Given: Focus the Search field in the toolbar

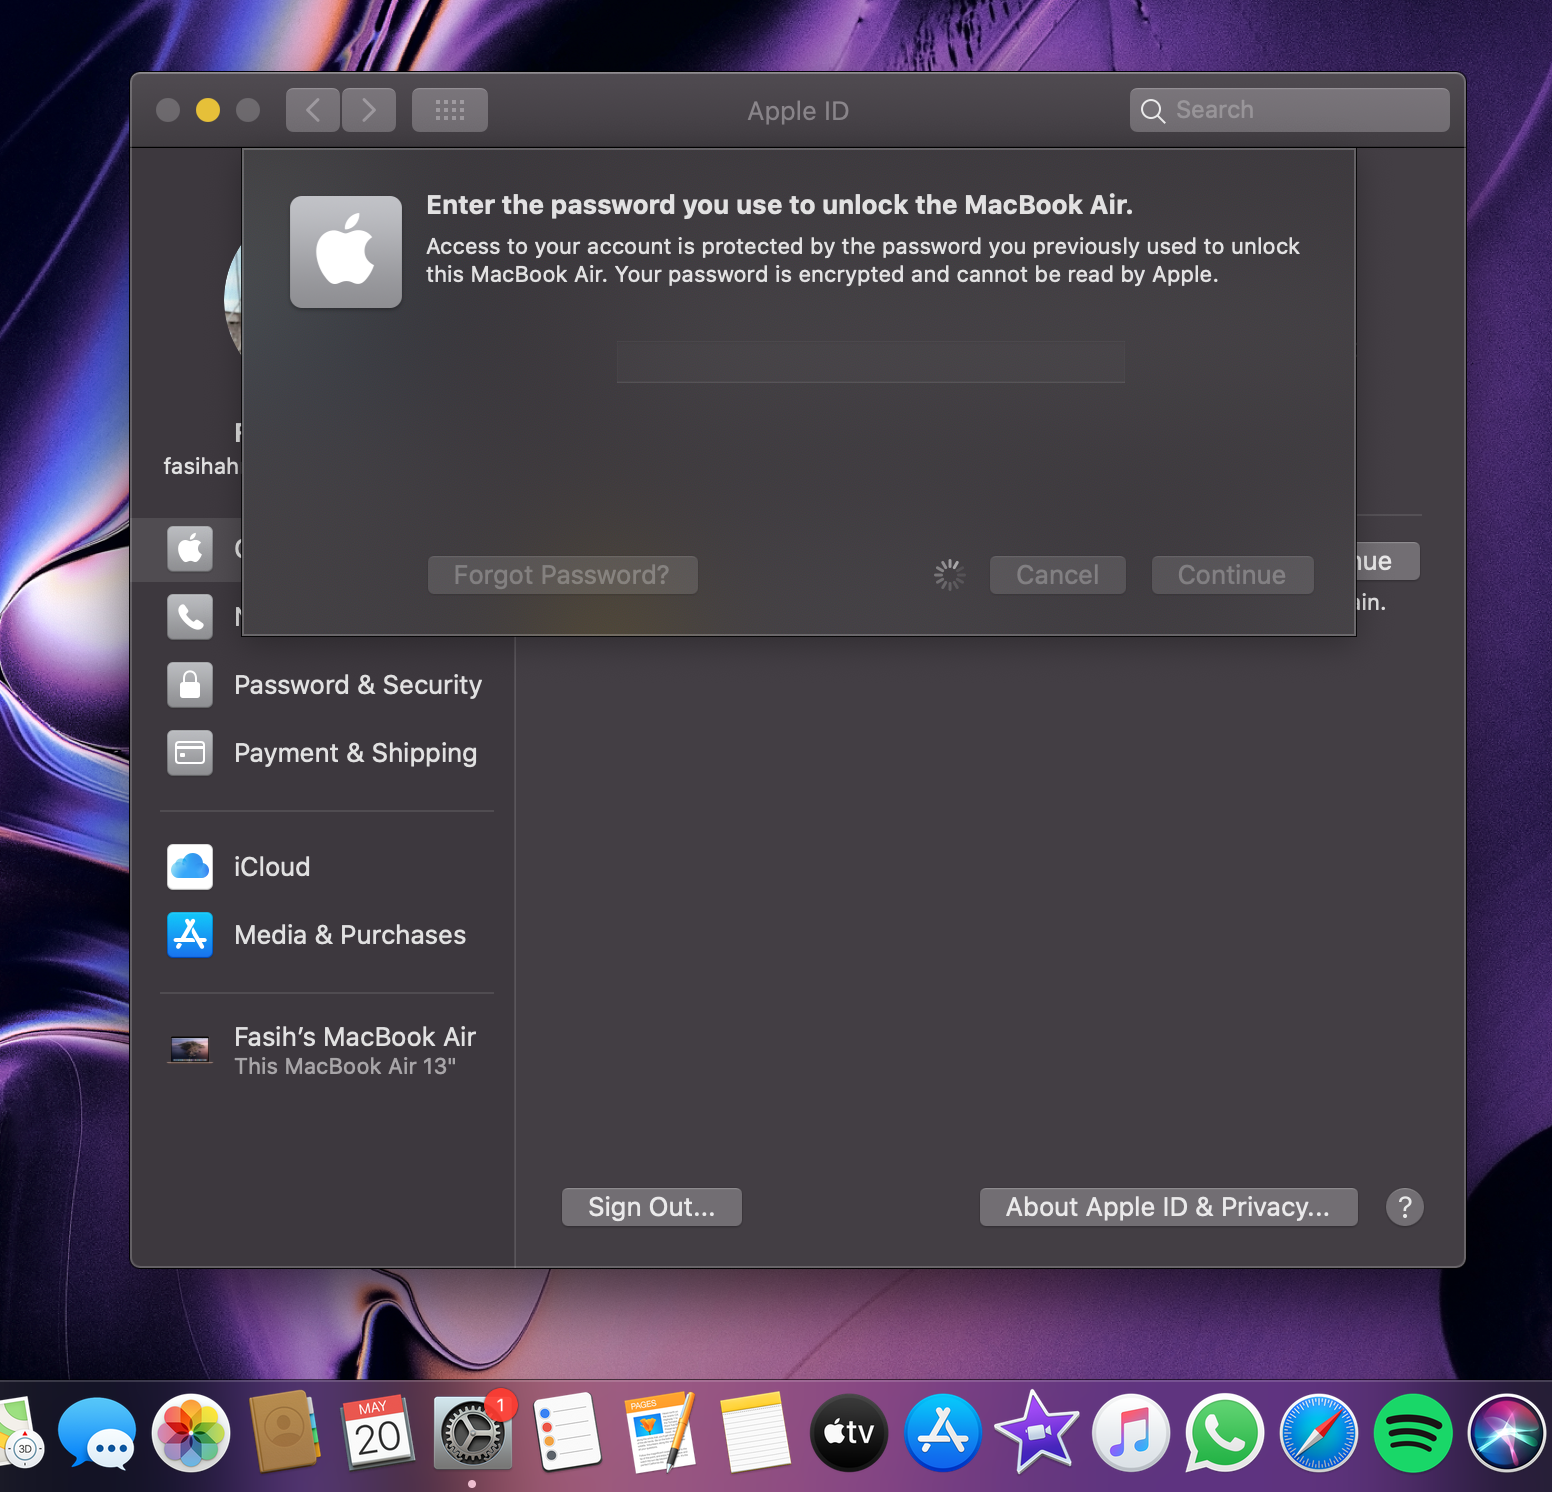Looking at the screenshot, I should (1290, 110).
